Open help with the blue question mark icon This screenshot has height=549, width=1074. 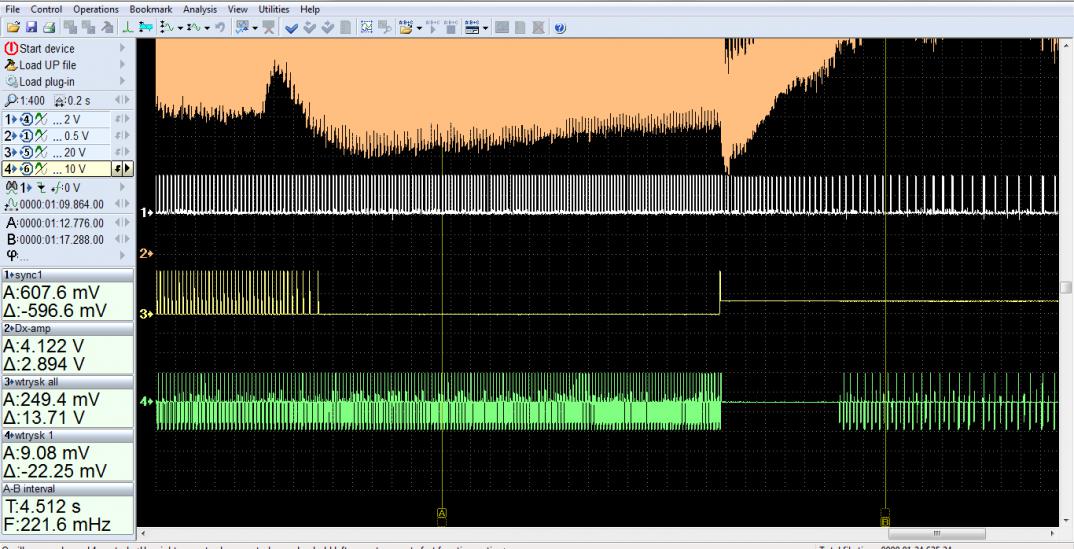pos(560,26)
